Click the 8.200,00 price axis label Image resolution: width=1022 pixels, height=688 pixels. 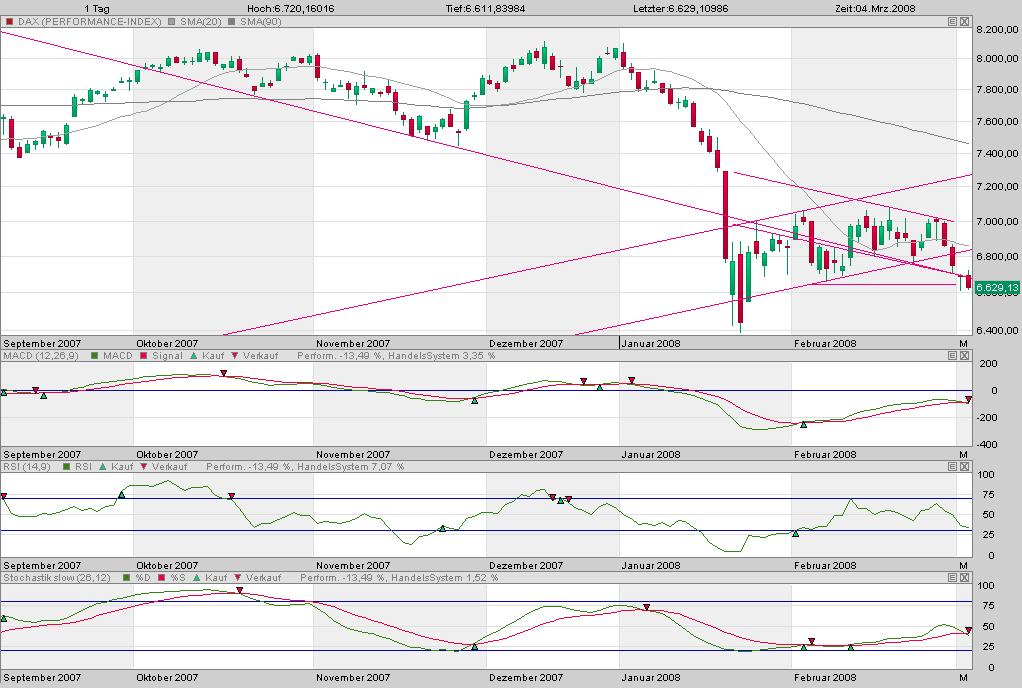pos(997,29)
